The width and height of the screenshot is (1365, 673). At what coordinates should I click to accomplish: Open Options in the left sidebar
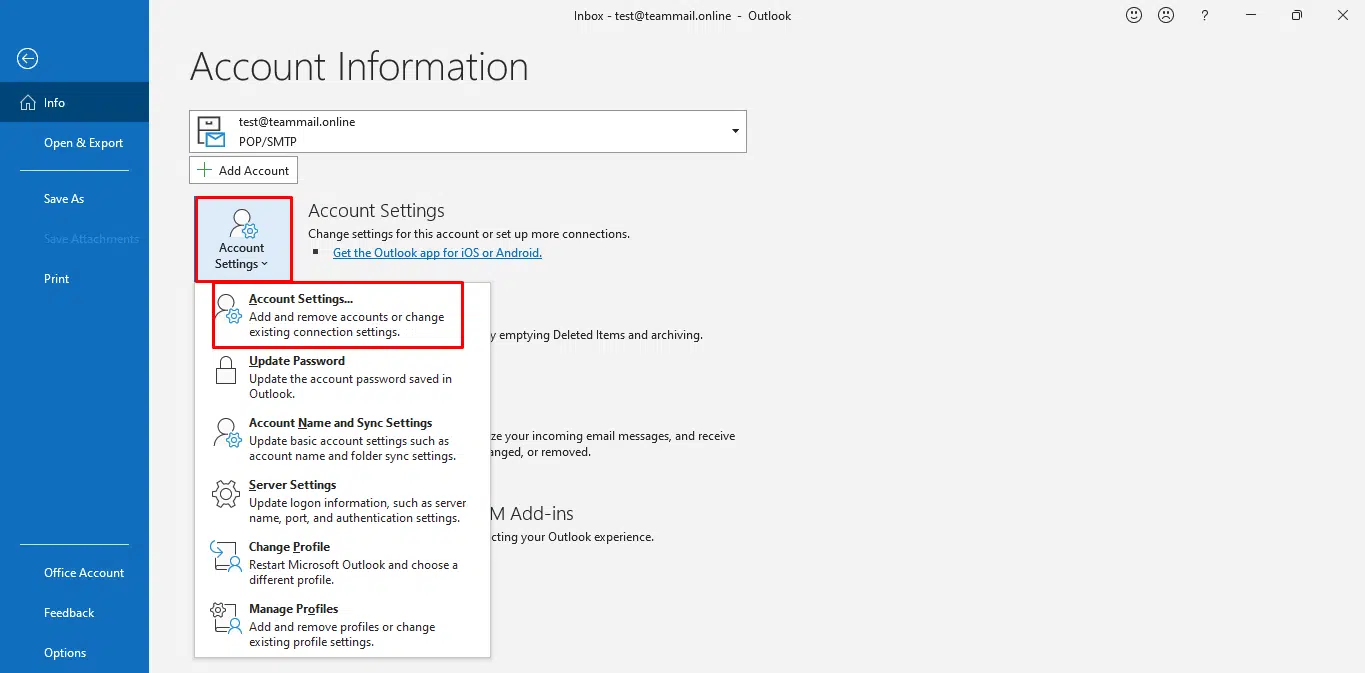tap(65, 653)
